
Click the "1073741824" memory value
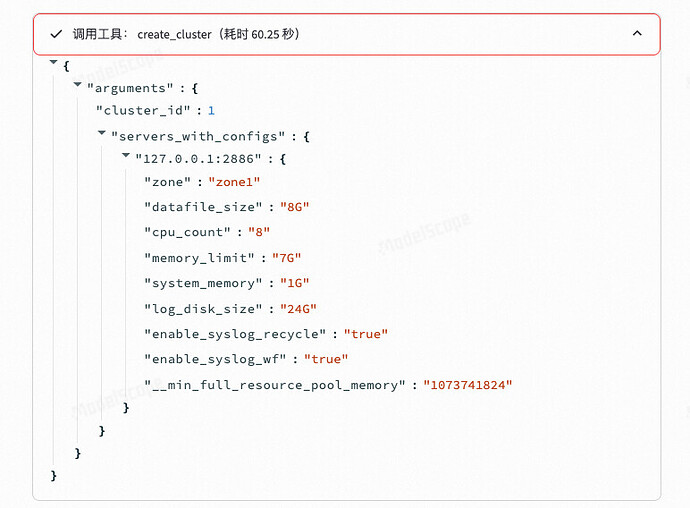click(468, 385)
